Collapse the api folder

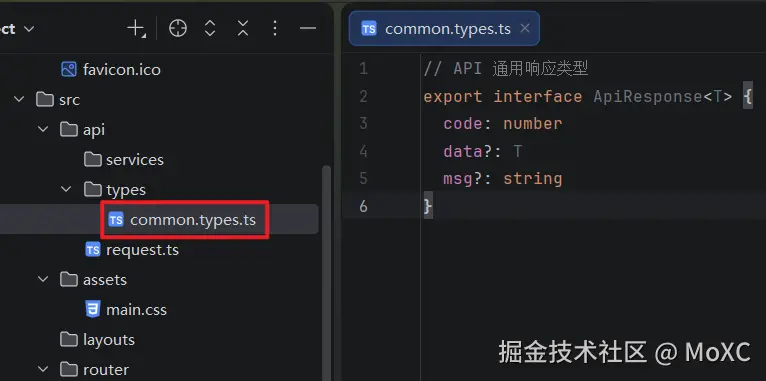[43, 129]
